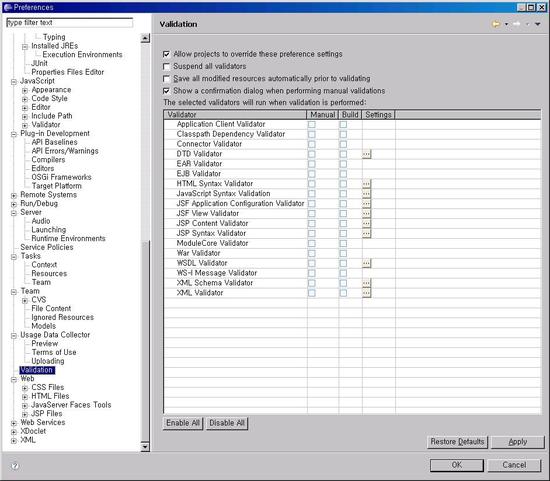The height and width of the screenshot is (481, 550).
Task: Select Runtime Environments in the tree
Action: [68, 239]
